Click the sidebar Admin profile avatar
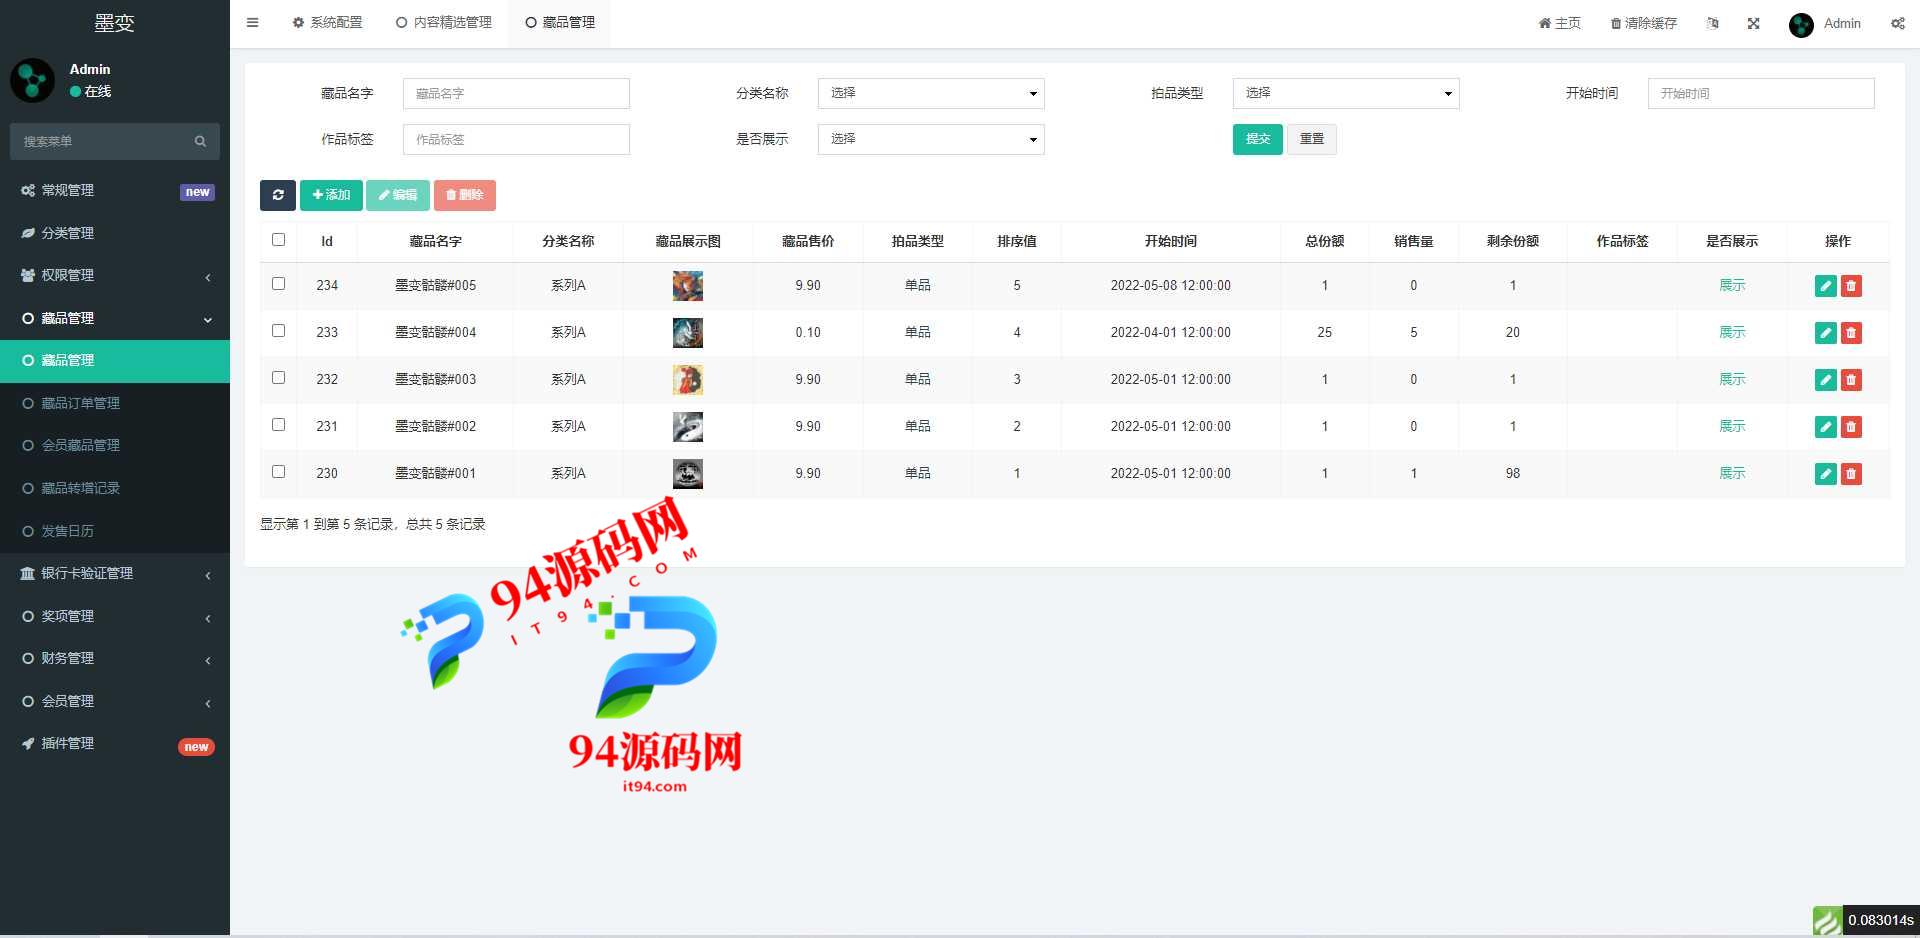Image resolution: width=1920 pixels, height=938 pixels. click(x=32, y=80)
